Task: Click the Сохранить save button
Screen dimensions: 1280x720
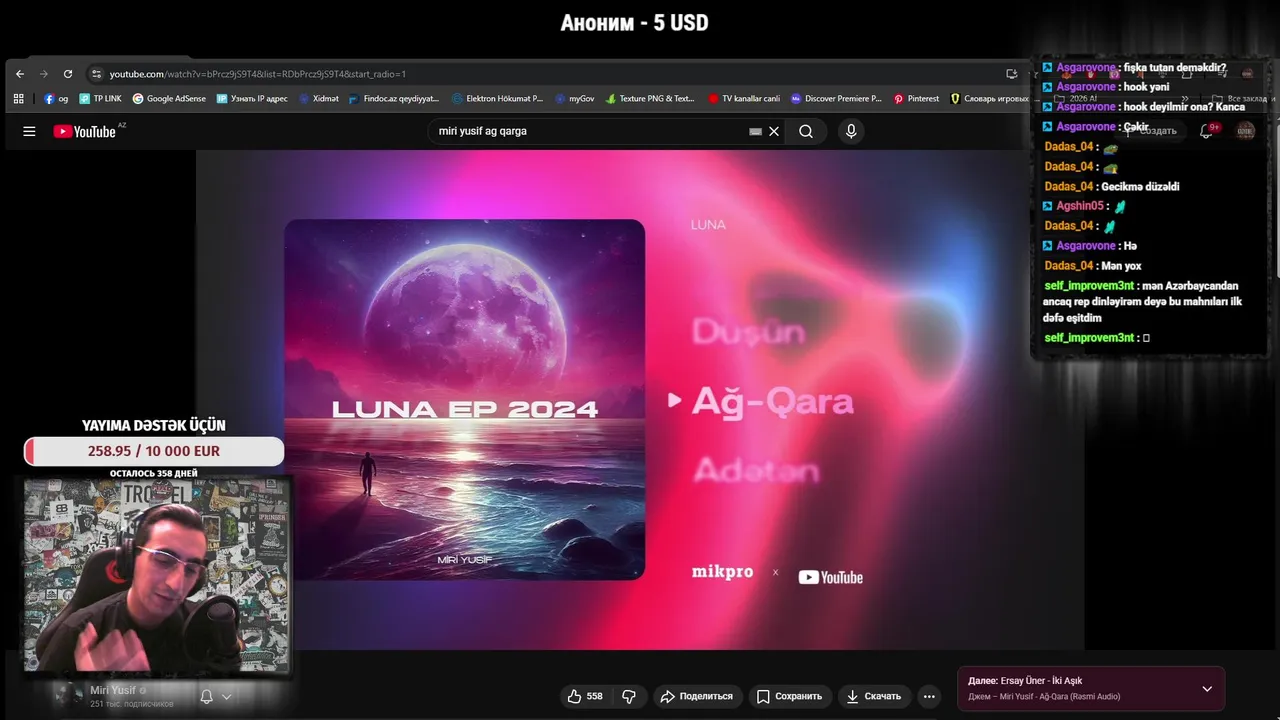Action: tap(789, 696)
